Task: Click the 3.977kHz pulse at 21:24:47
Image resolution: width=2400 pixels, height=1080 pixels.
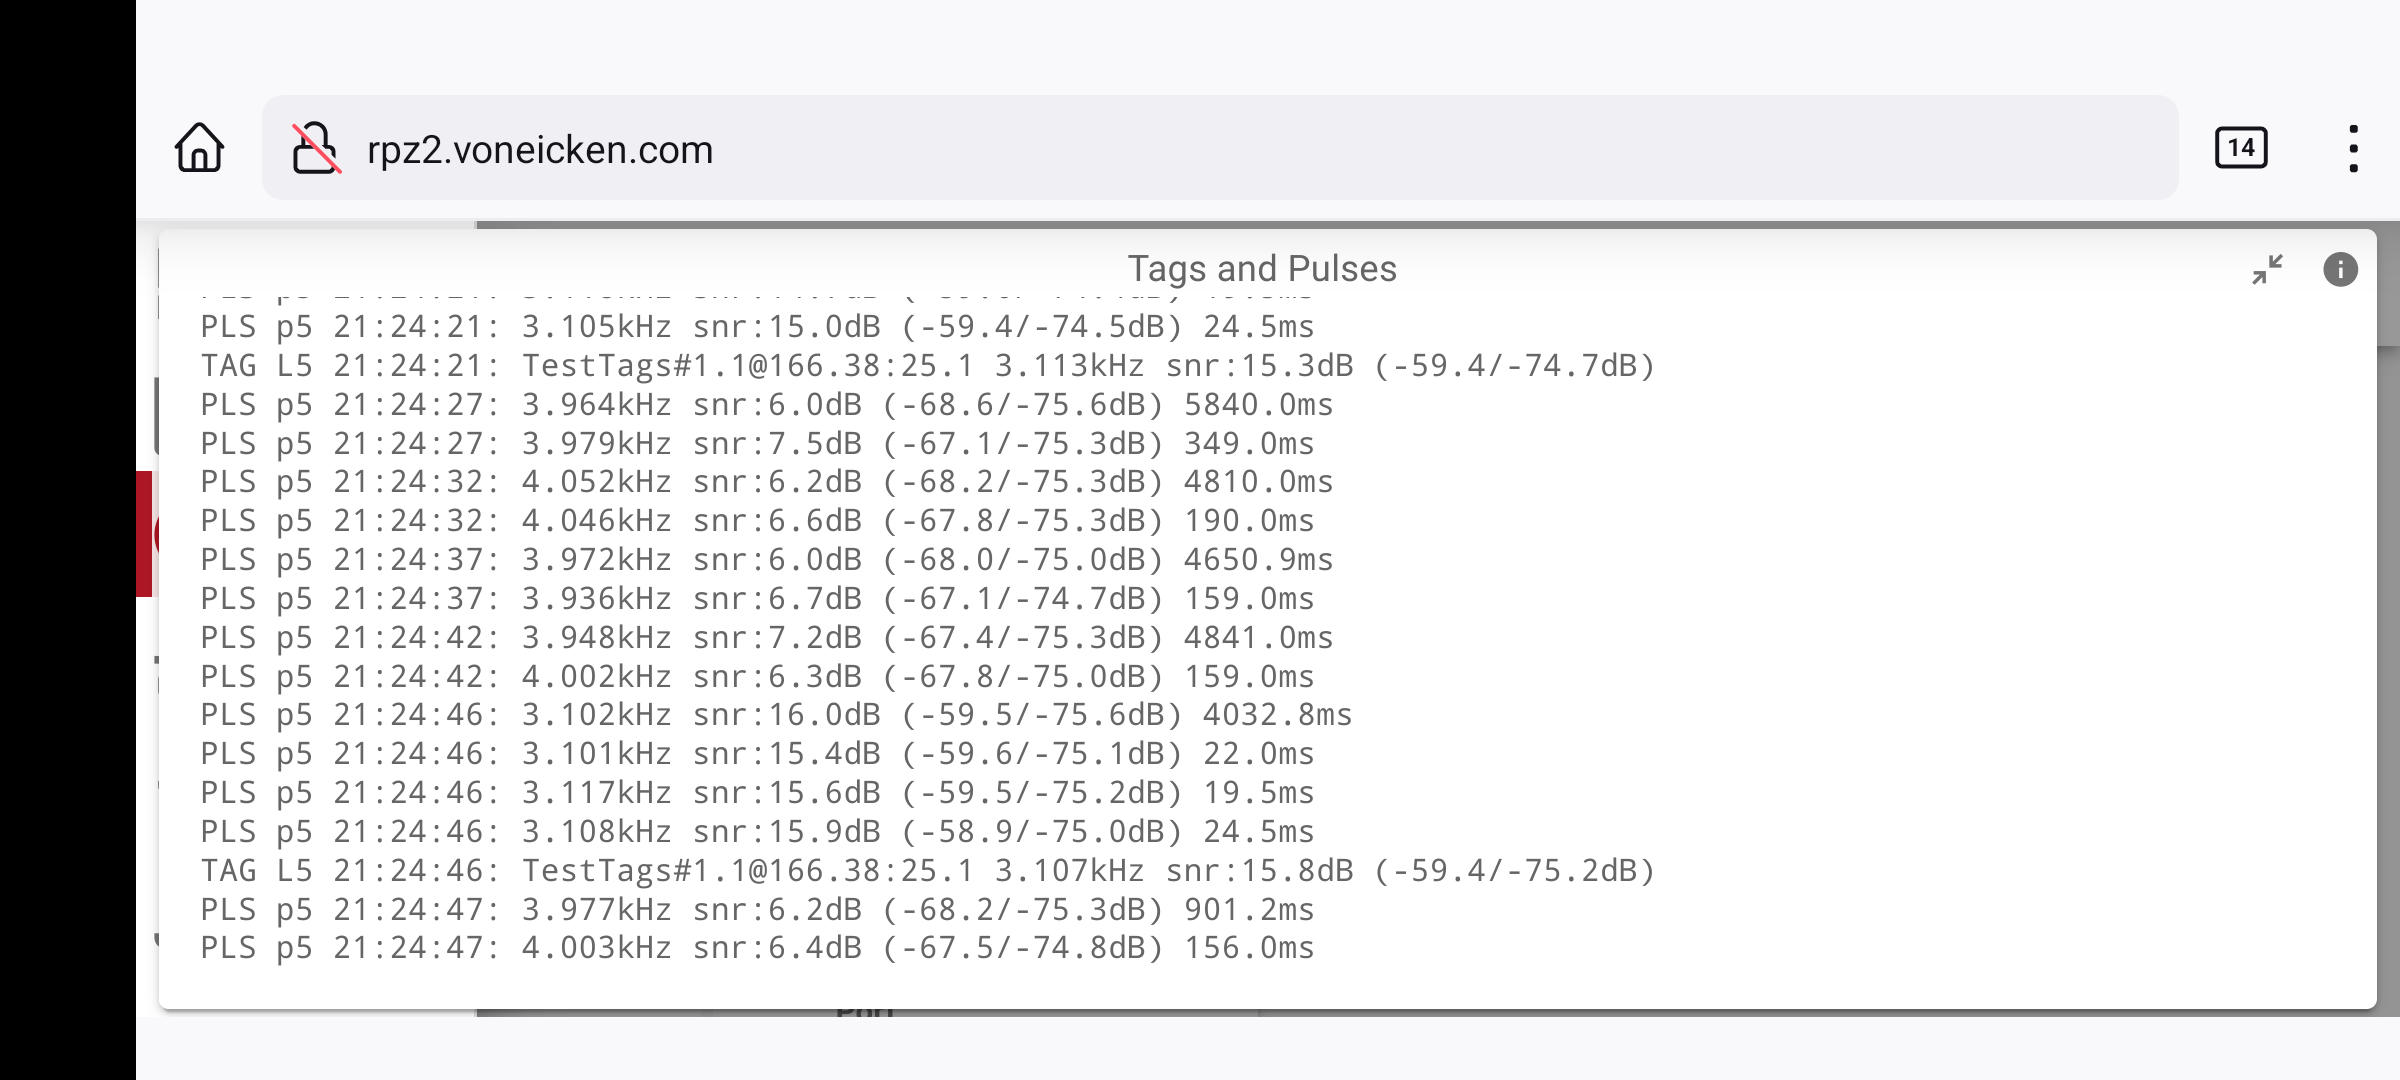Action: click(757, 910)
